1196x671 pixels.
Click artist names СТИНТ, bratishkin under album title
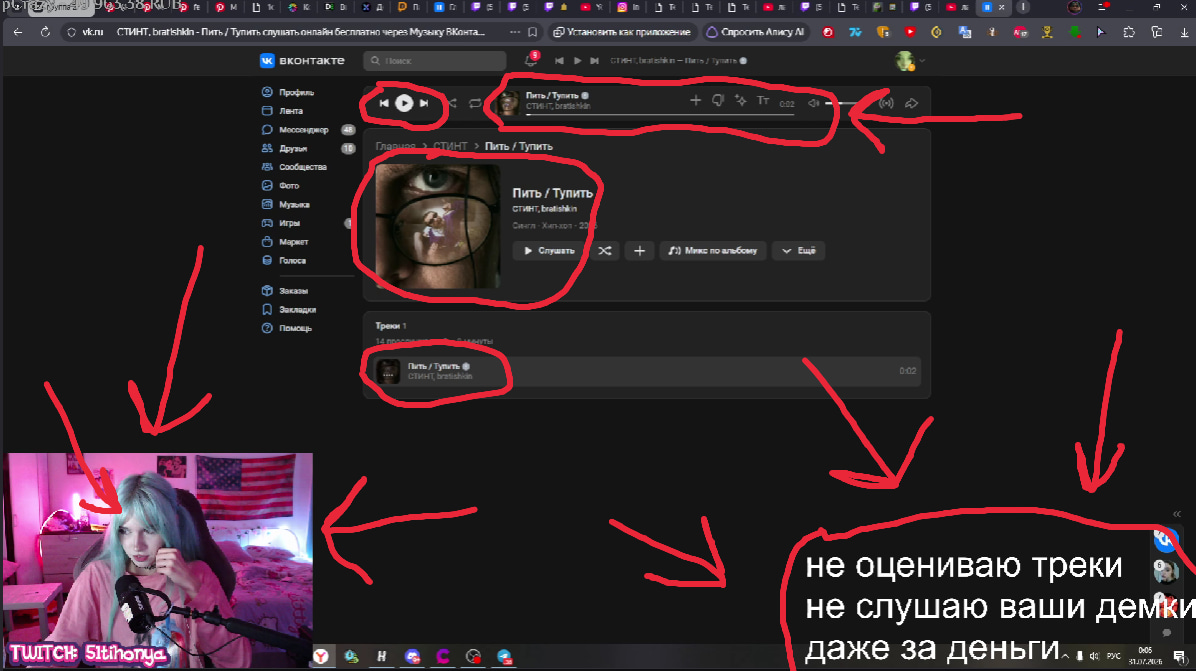pyautogui.click(x=545, y=208)
